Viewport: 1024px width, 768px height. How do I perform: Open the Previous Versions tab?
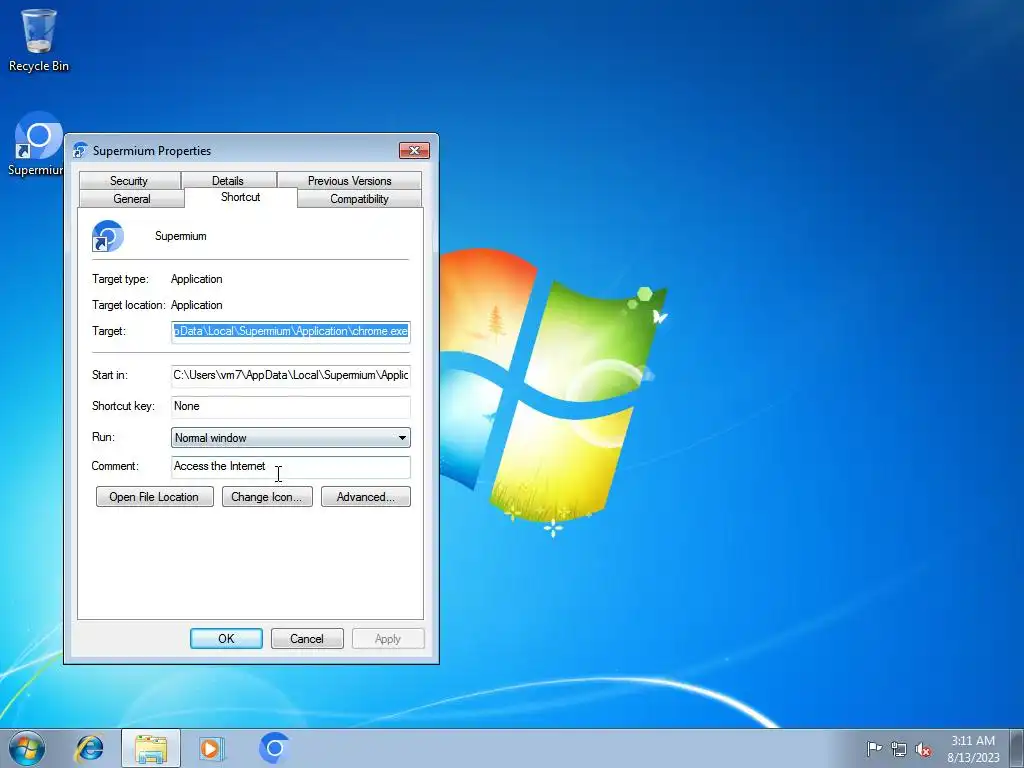tap(349, 180)
